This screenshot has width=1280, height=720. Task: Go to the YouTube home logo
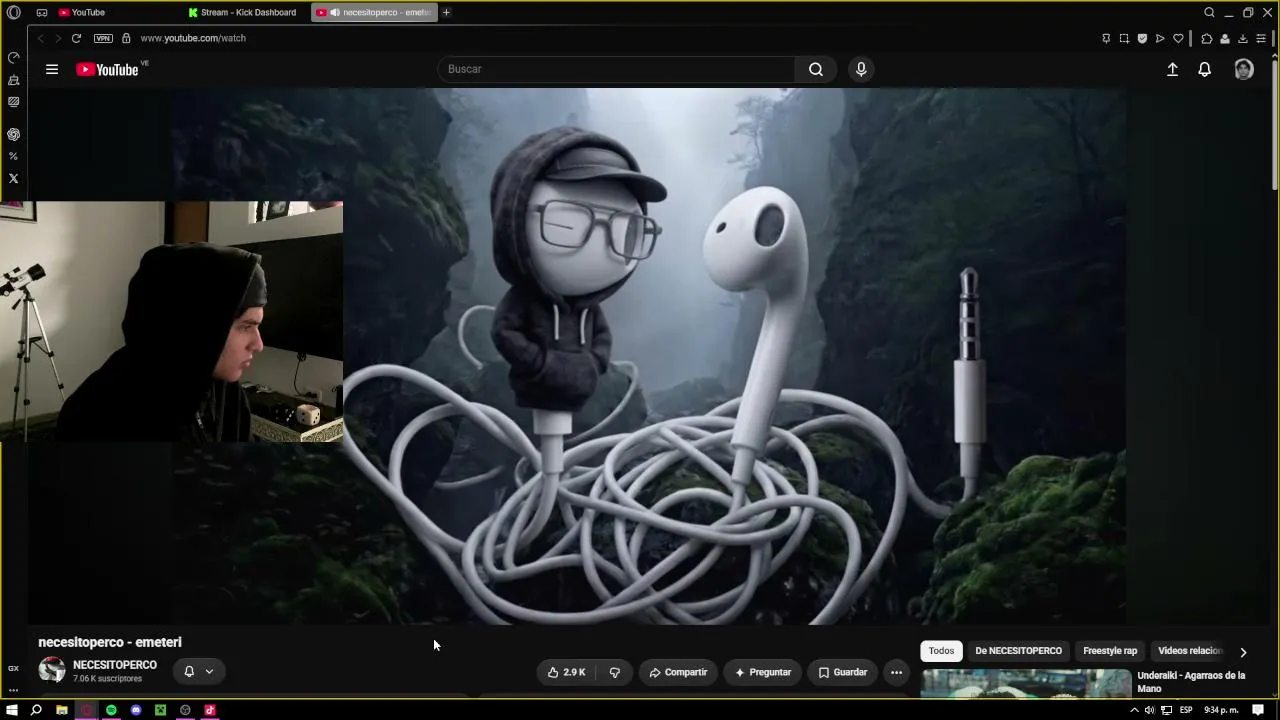(x=108, y=69)
